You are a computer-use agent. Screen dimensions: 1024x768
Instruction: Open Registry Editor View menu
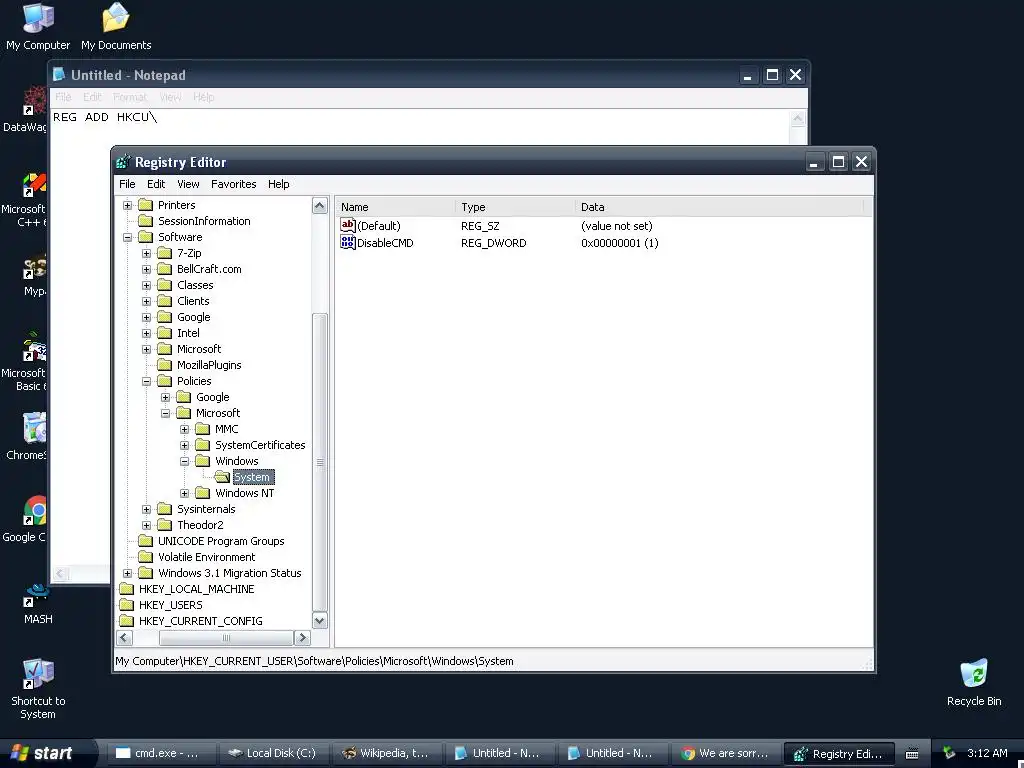pos(188,184)
